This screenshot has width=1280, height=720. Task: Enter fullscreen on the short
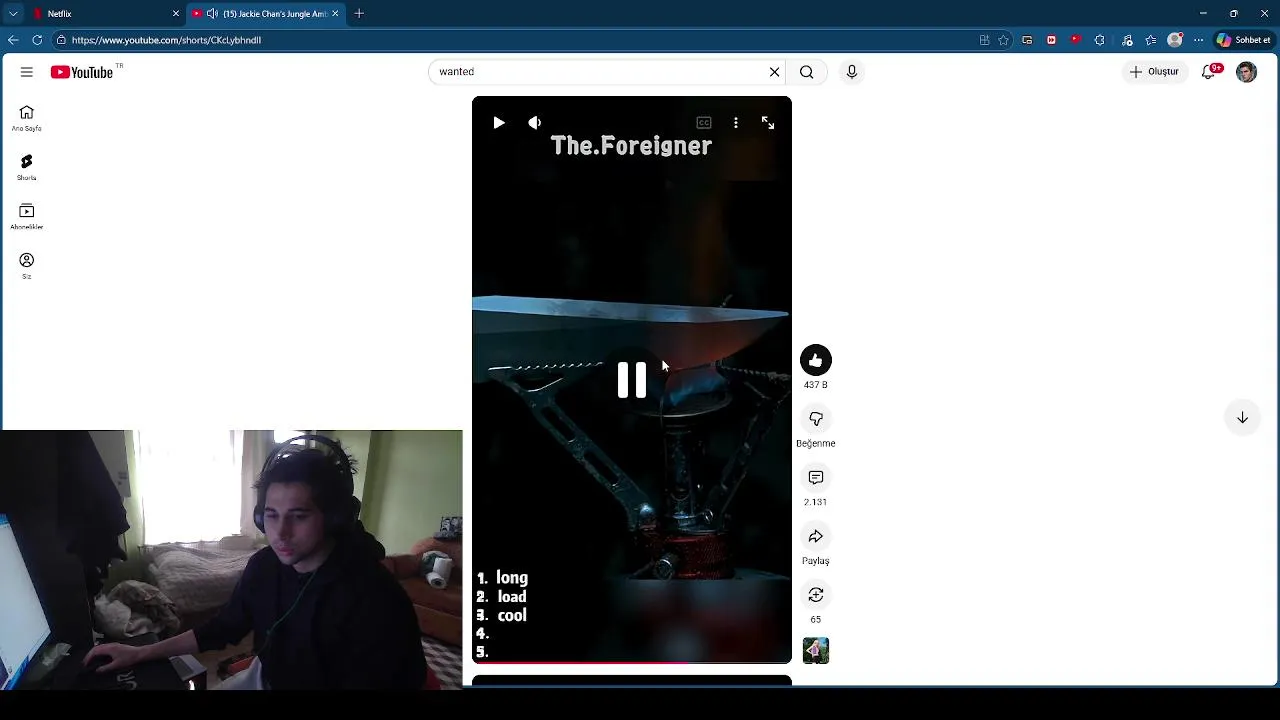click(768, 123)
